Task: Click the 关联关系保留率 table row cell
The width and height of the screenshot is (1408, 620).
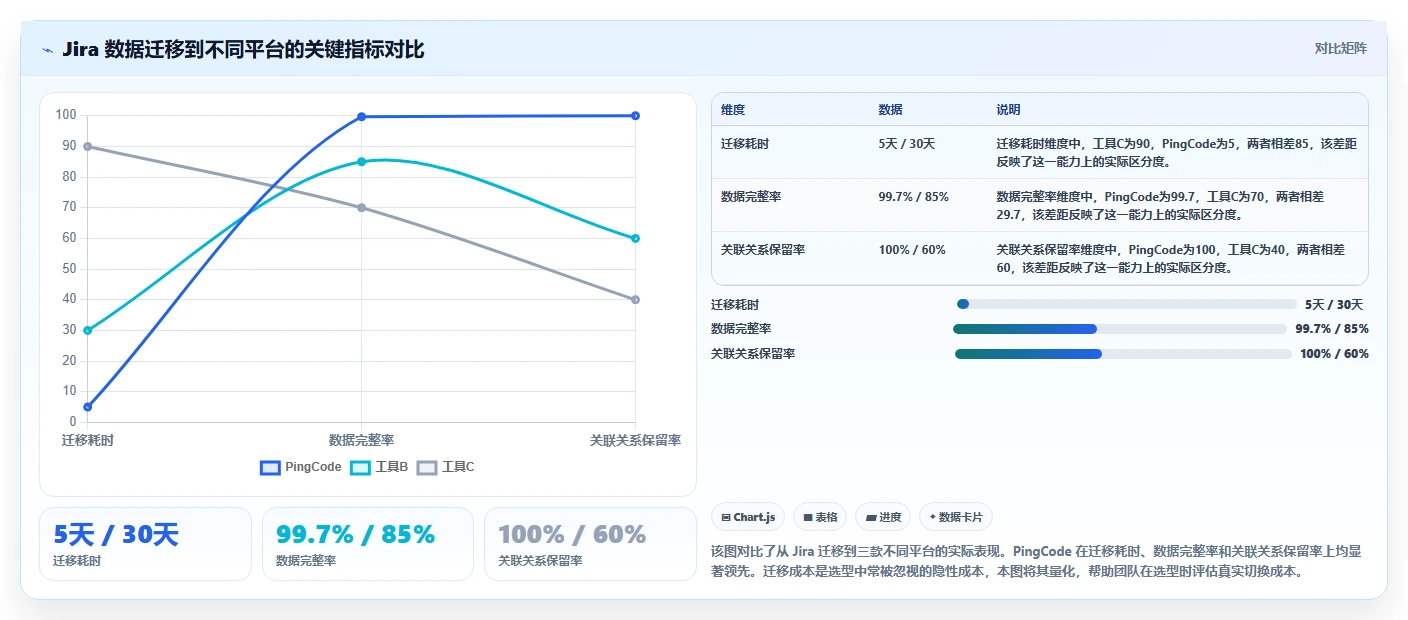Action: tap(763, 250)
